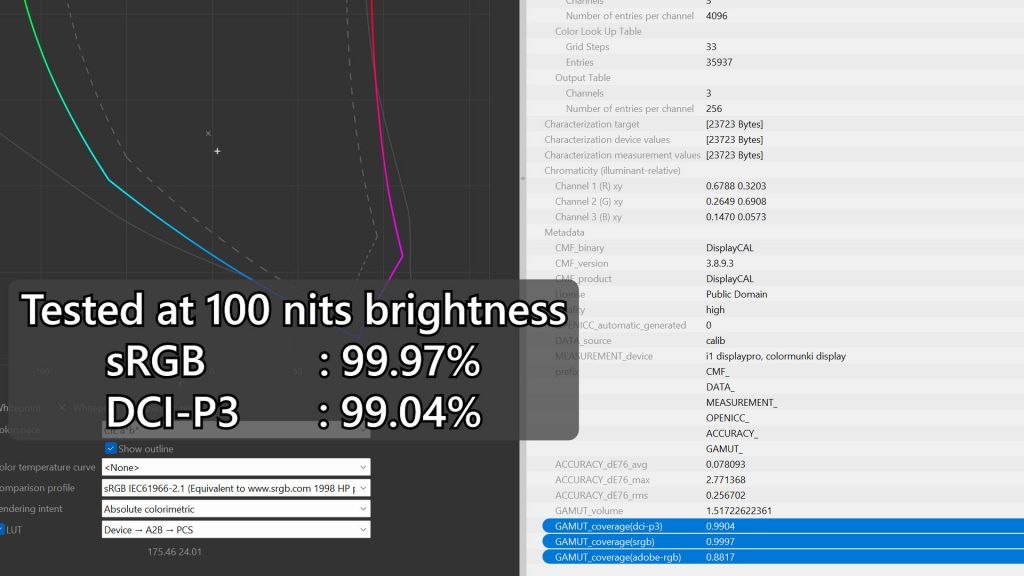1024x576 pixels.
Task: Open the Color temperature curve dropdown
Action: (236, 467)
